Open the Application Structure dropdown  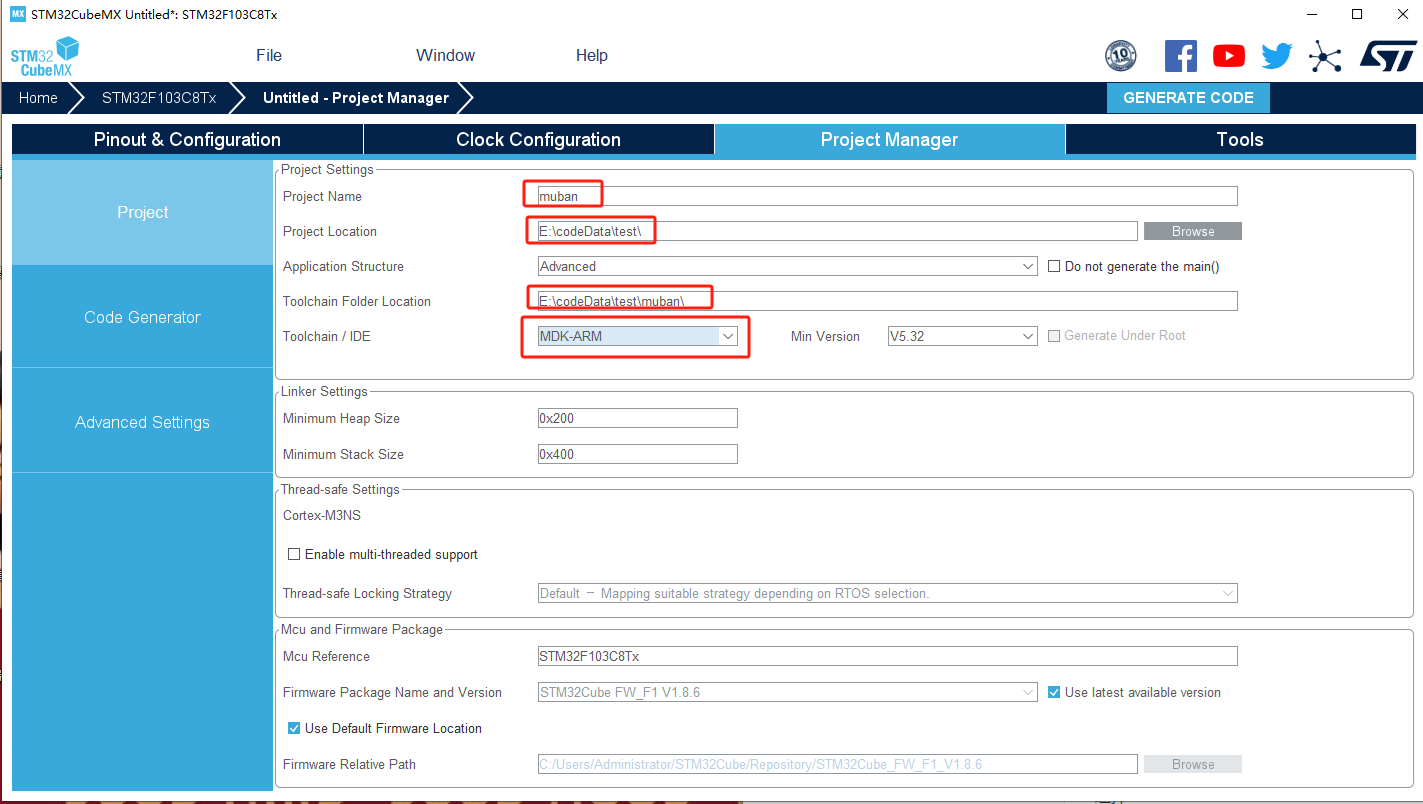coord(788,266)
